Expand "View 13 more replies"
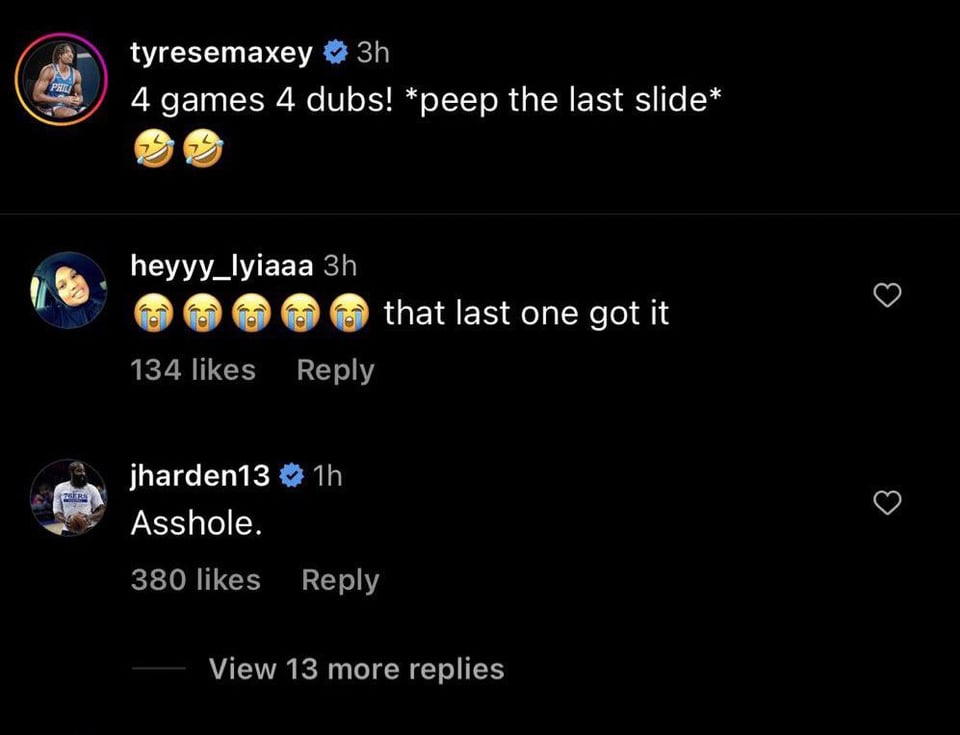This screenshot has width=960, height=735. [356, 668]
